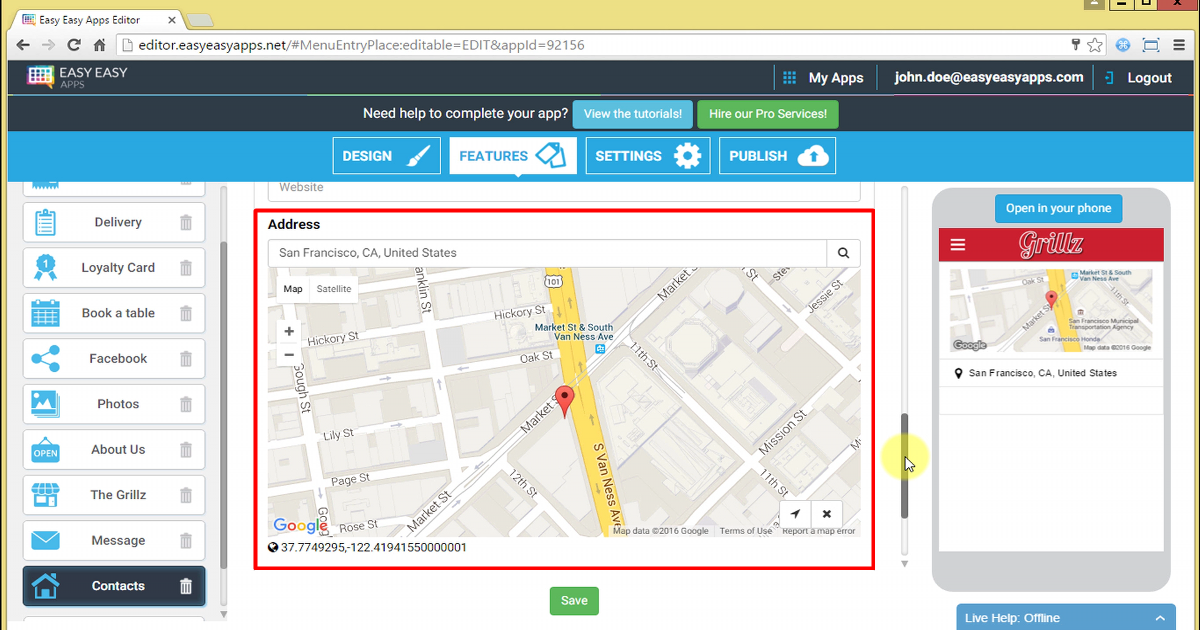Viewport: 1200px width, 630px height.
Task: Switch to the SETTINGS tab
Action: click(x=647, y=155)
